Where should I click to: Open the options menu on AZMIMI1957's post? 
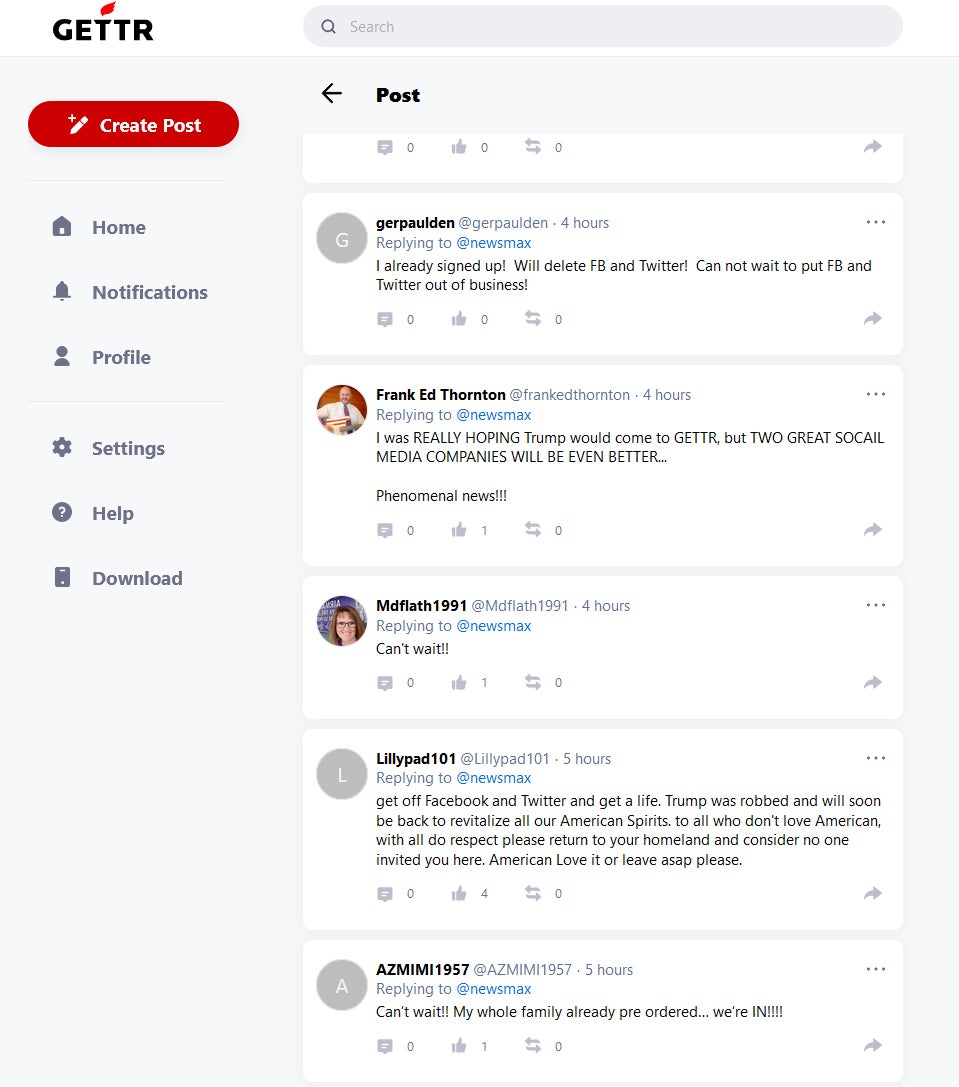876,969
